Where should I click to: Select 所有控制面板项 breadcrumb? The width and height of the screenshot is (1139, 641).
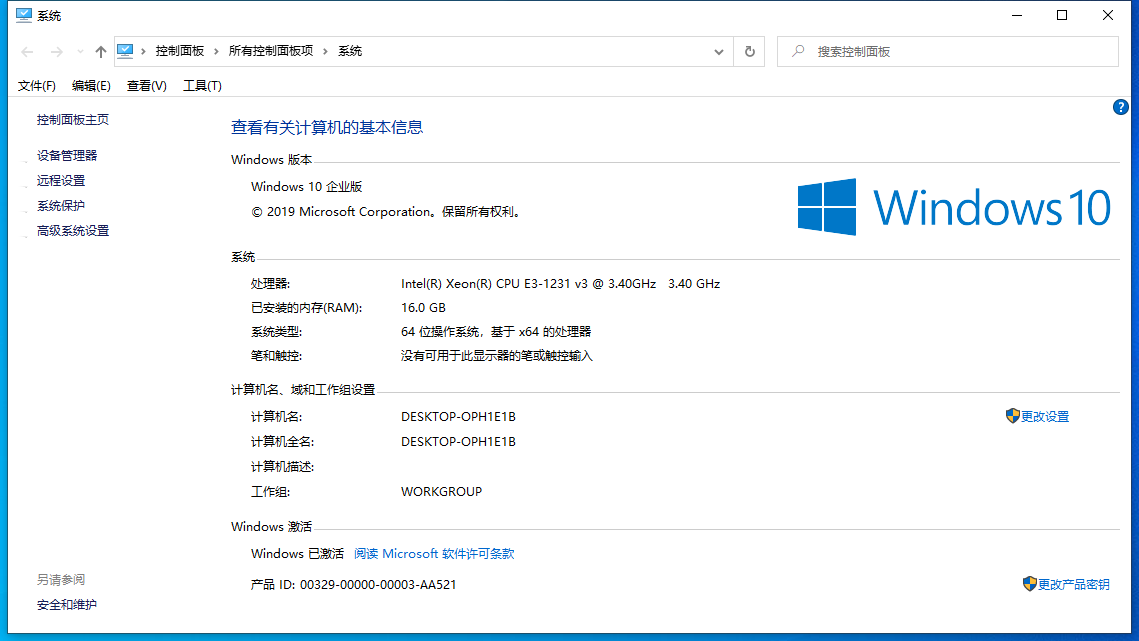click(271, 51)
